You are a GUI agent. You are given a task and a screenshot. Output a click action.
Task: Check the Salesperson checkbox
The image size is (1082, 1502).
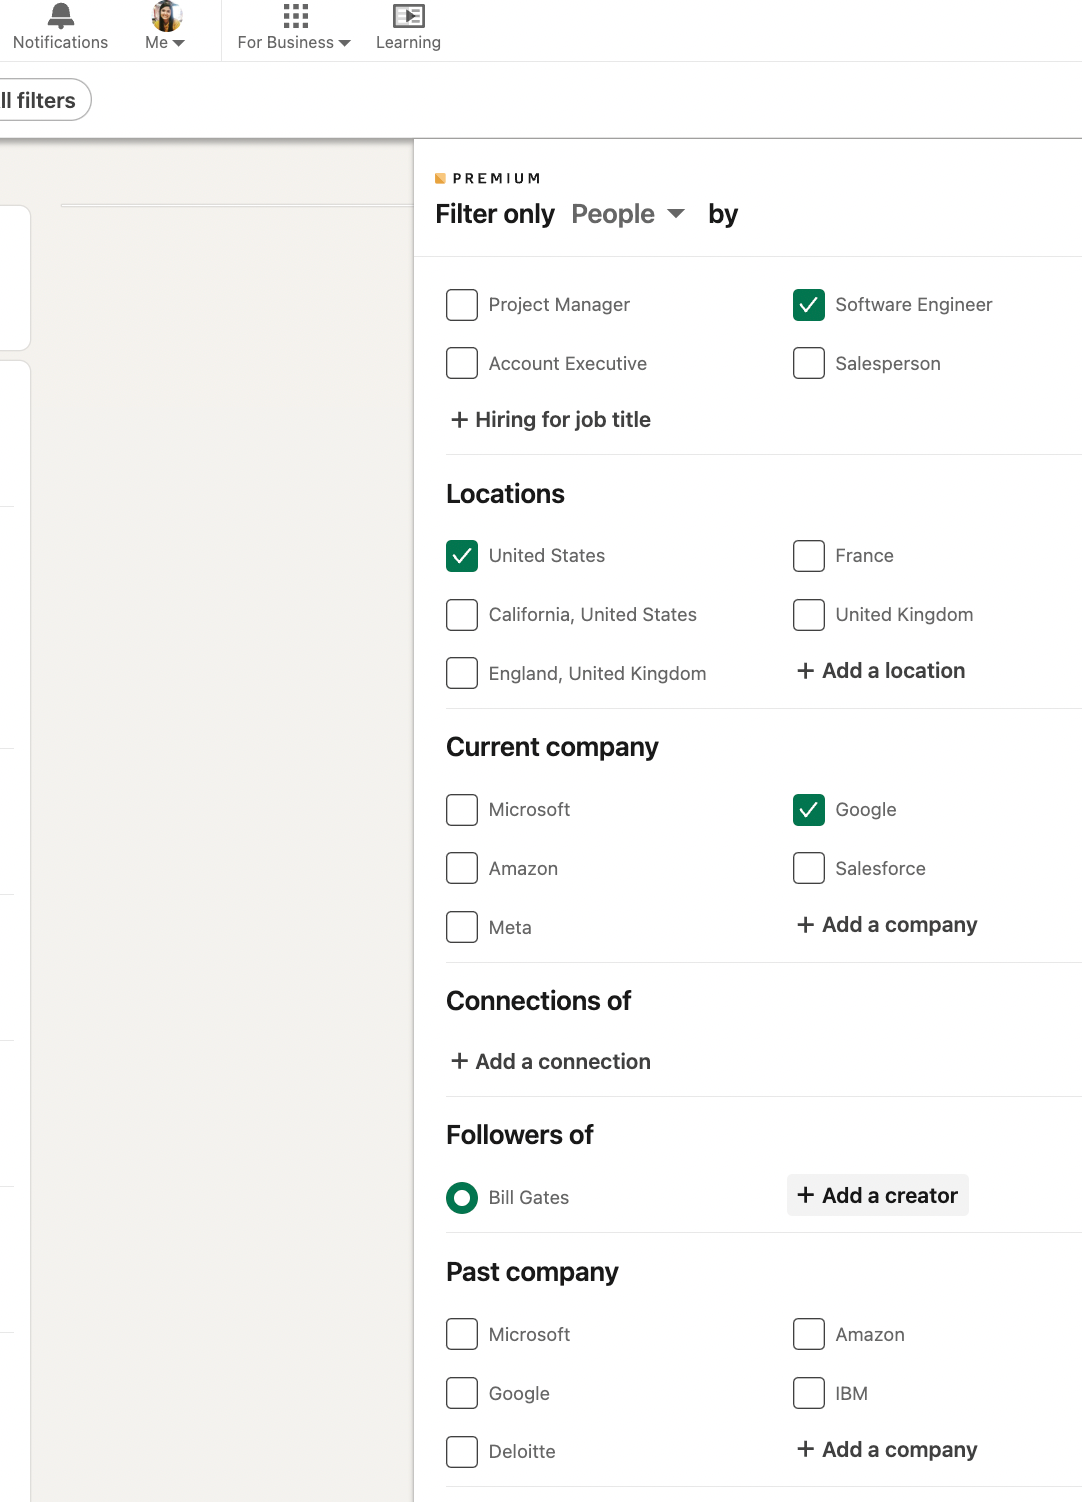pos(809,363)
